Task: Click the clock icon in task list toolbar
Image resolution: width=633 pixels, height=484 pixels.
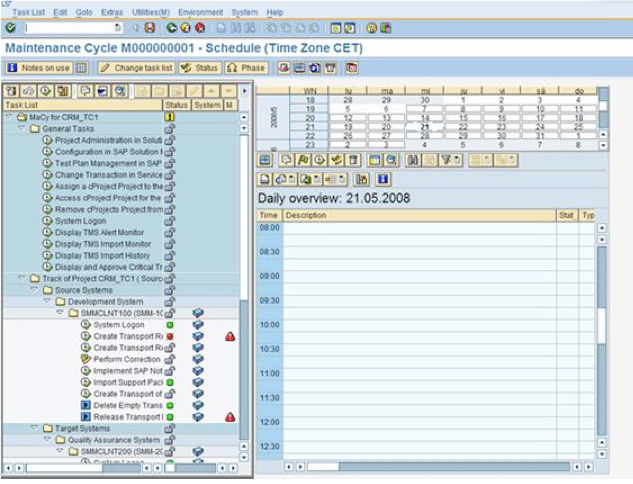Action: [45, 91]
